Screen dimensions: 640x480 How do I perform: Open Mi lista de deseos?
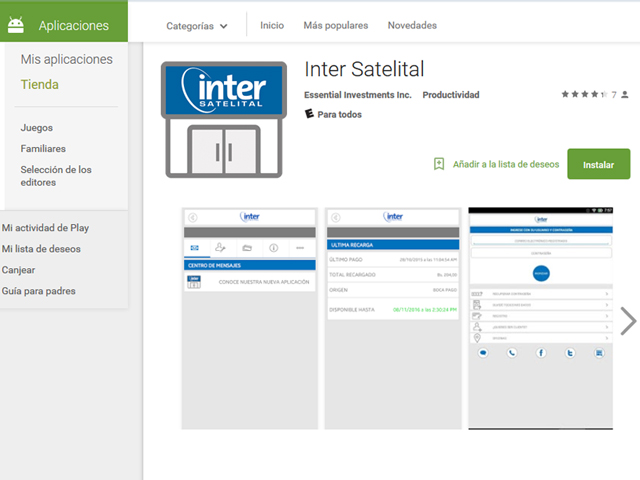(x=41, y=249)
